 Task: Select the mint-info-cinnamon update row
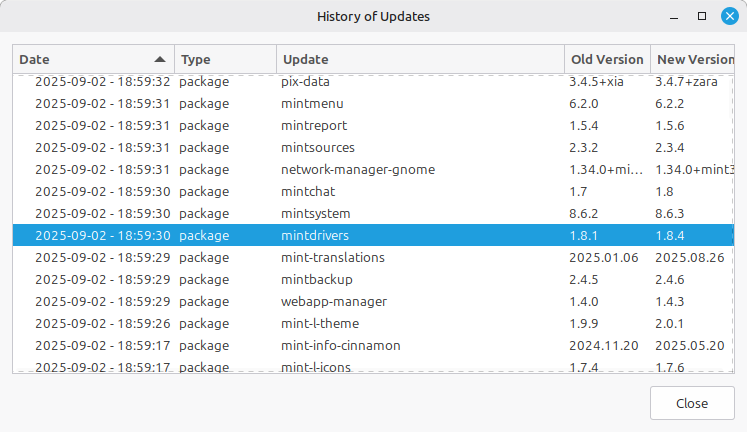[373, 345]
